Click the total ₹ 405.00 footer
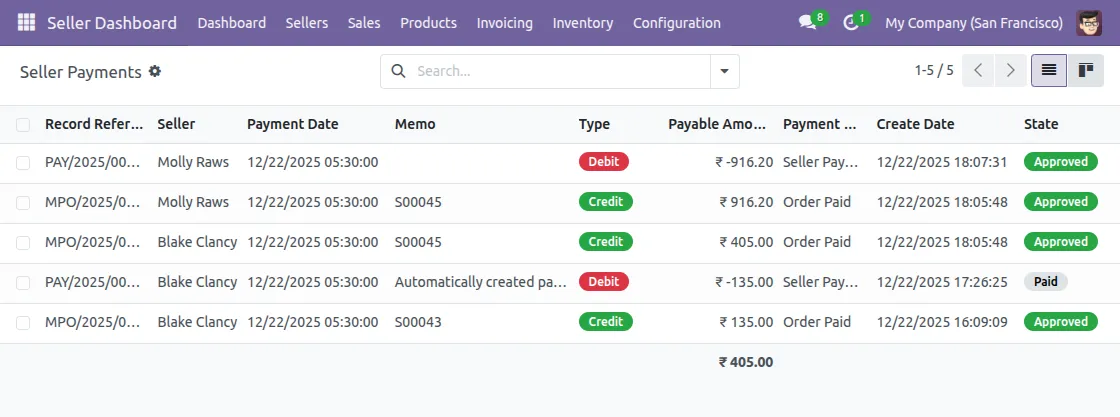Image resolution: width=1120 pixels, height=417 pixels. [x=746, y=362]
